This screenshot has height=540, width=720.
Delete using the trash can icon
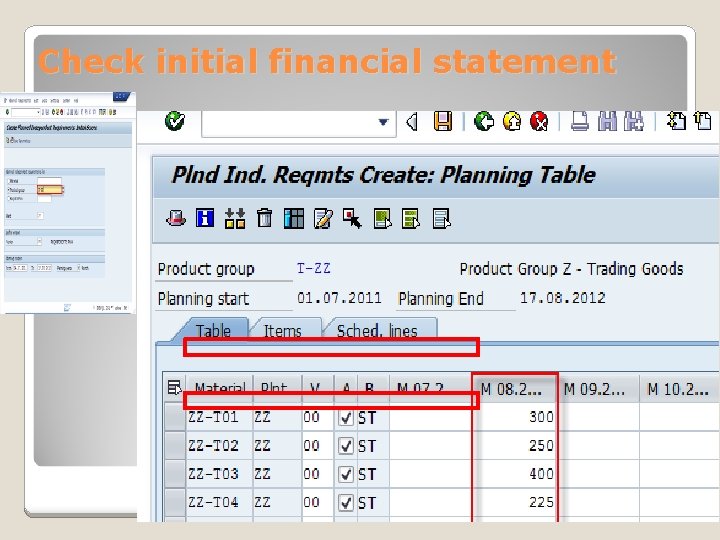coord(264,218)
